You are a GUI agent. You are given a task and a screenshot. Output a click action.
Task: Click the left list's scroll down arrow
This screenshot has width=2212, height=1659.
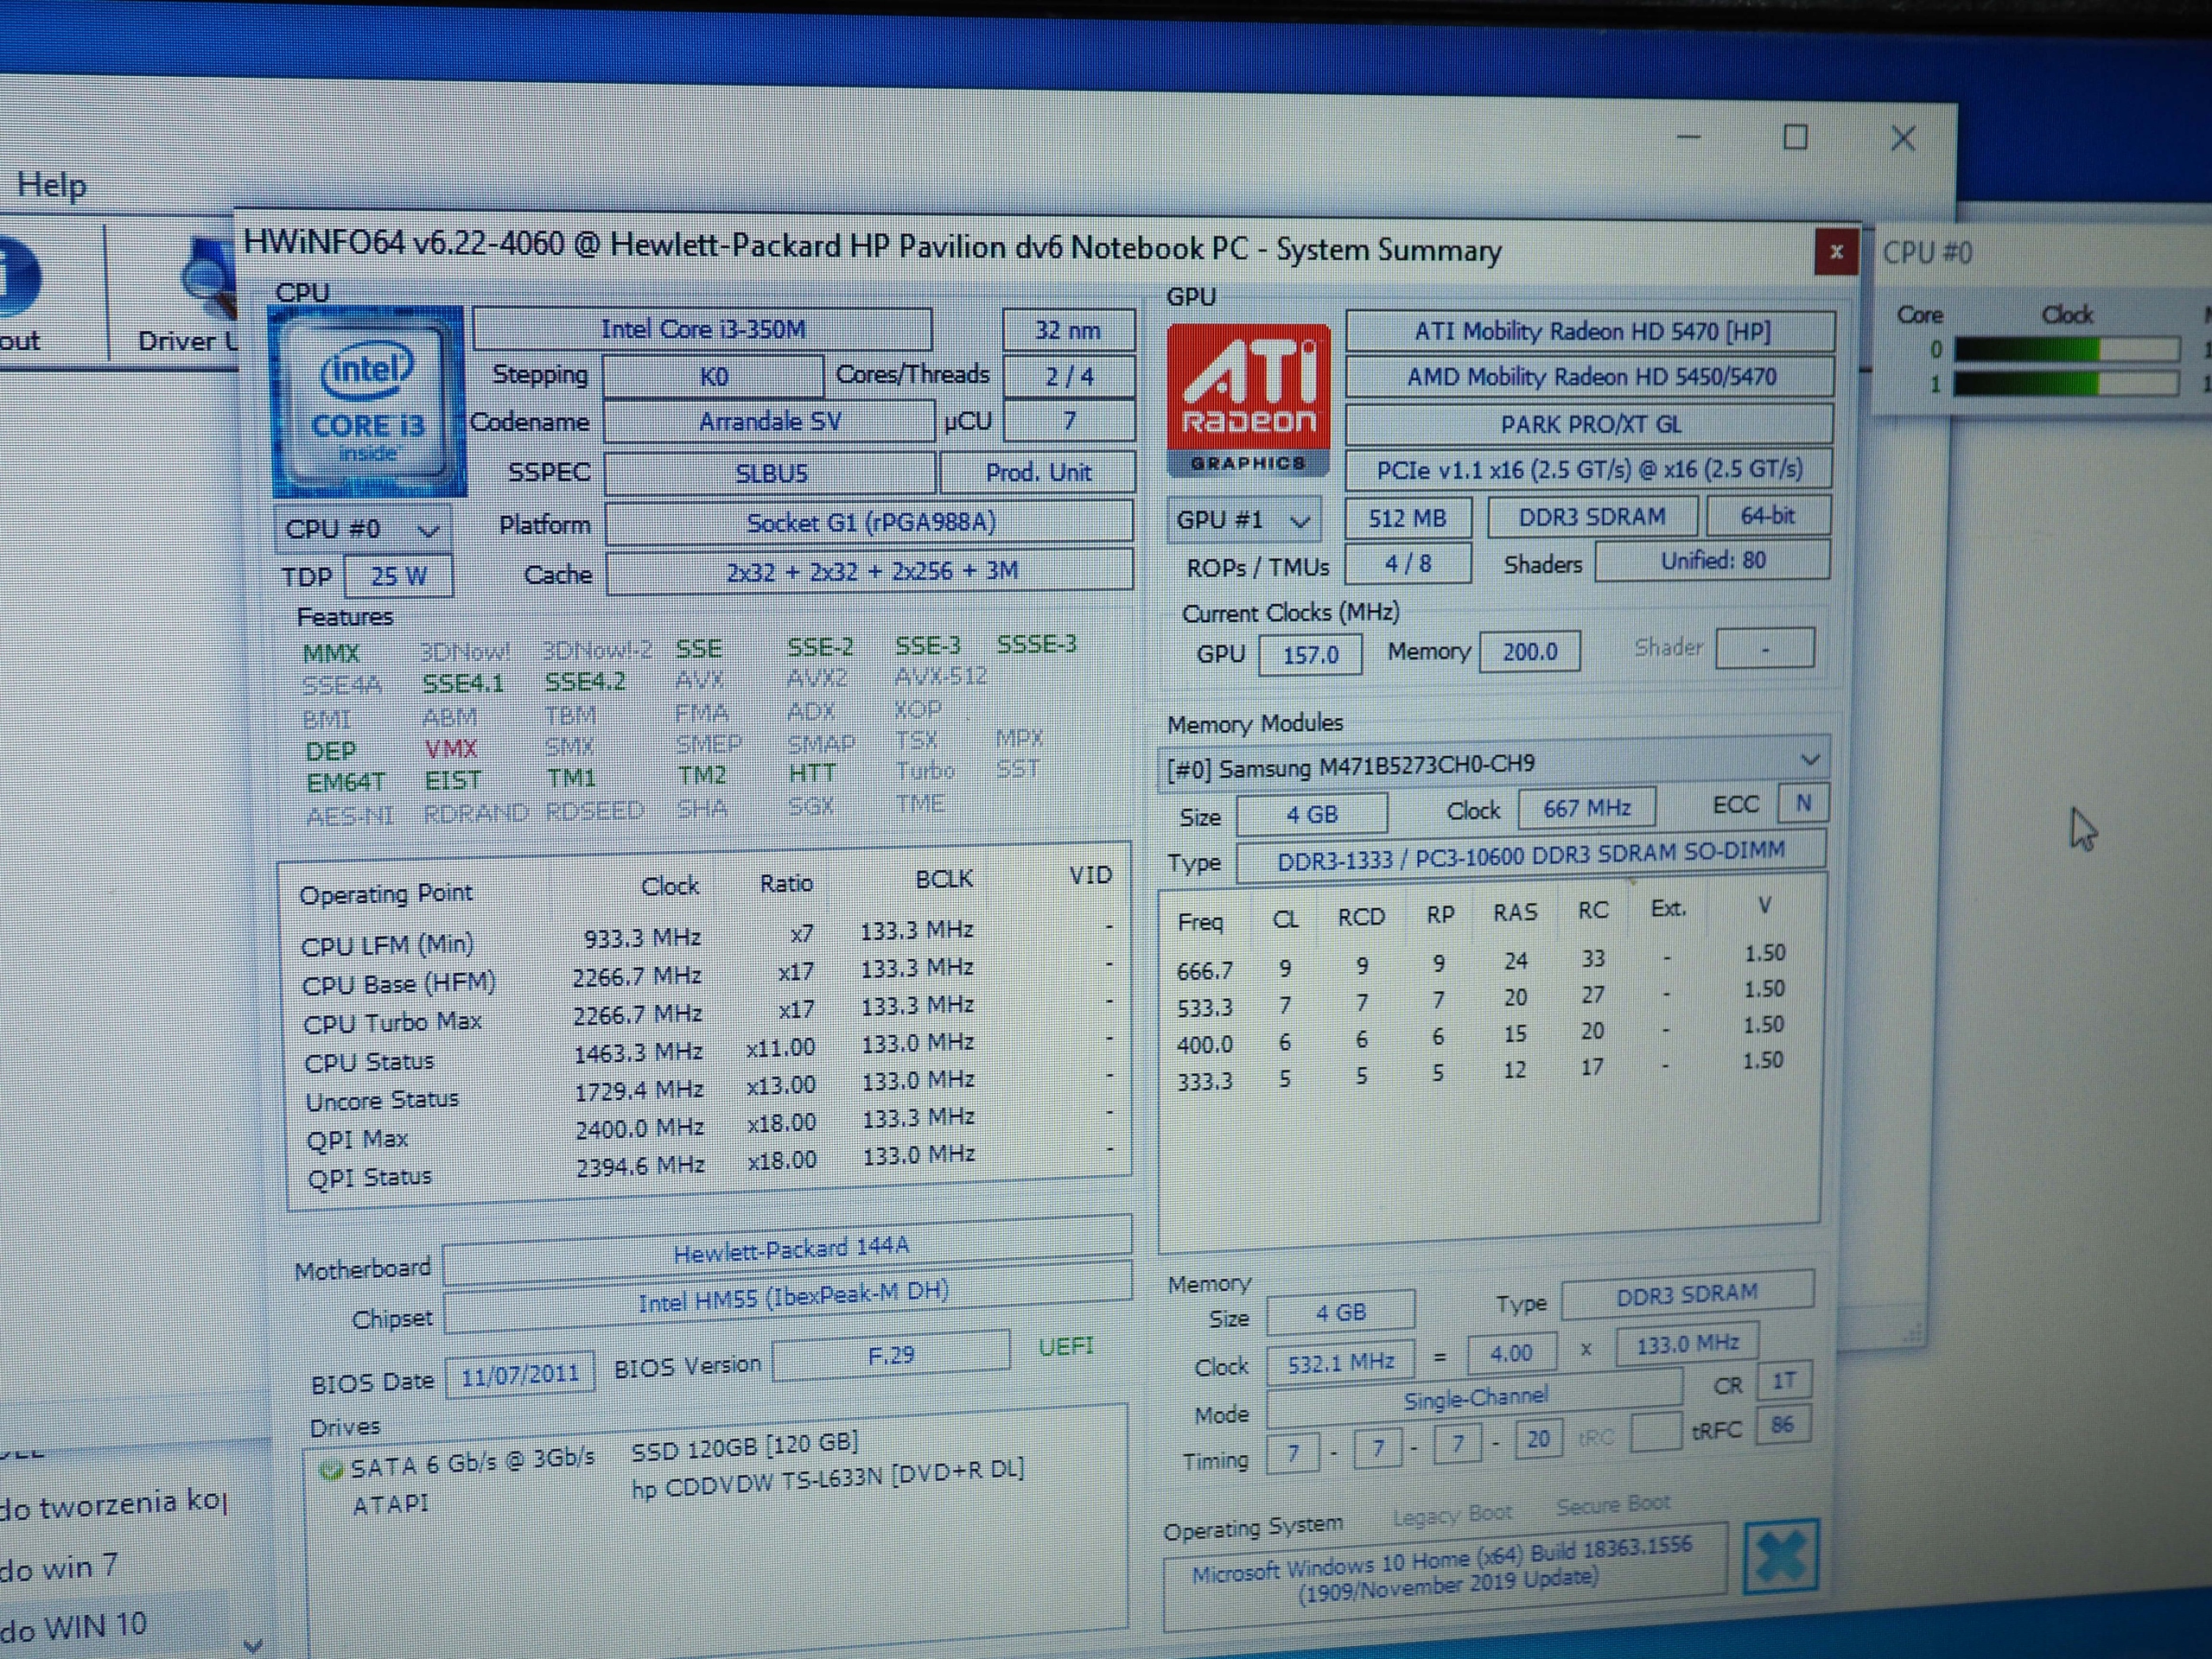pos(253,1644)
